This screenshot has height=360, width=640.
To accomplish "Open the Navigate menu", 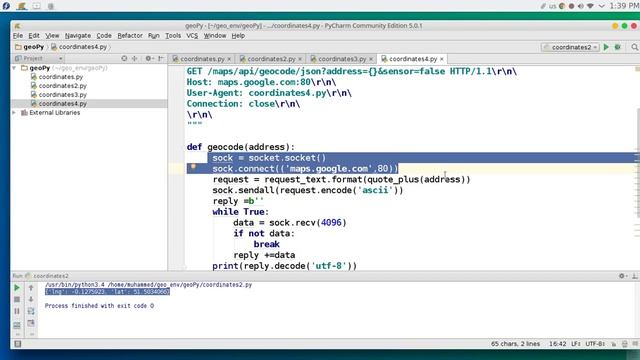I will tap(78, 36).
